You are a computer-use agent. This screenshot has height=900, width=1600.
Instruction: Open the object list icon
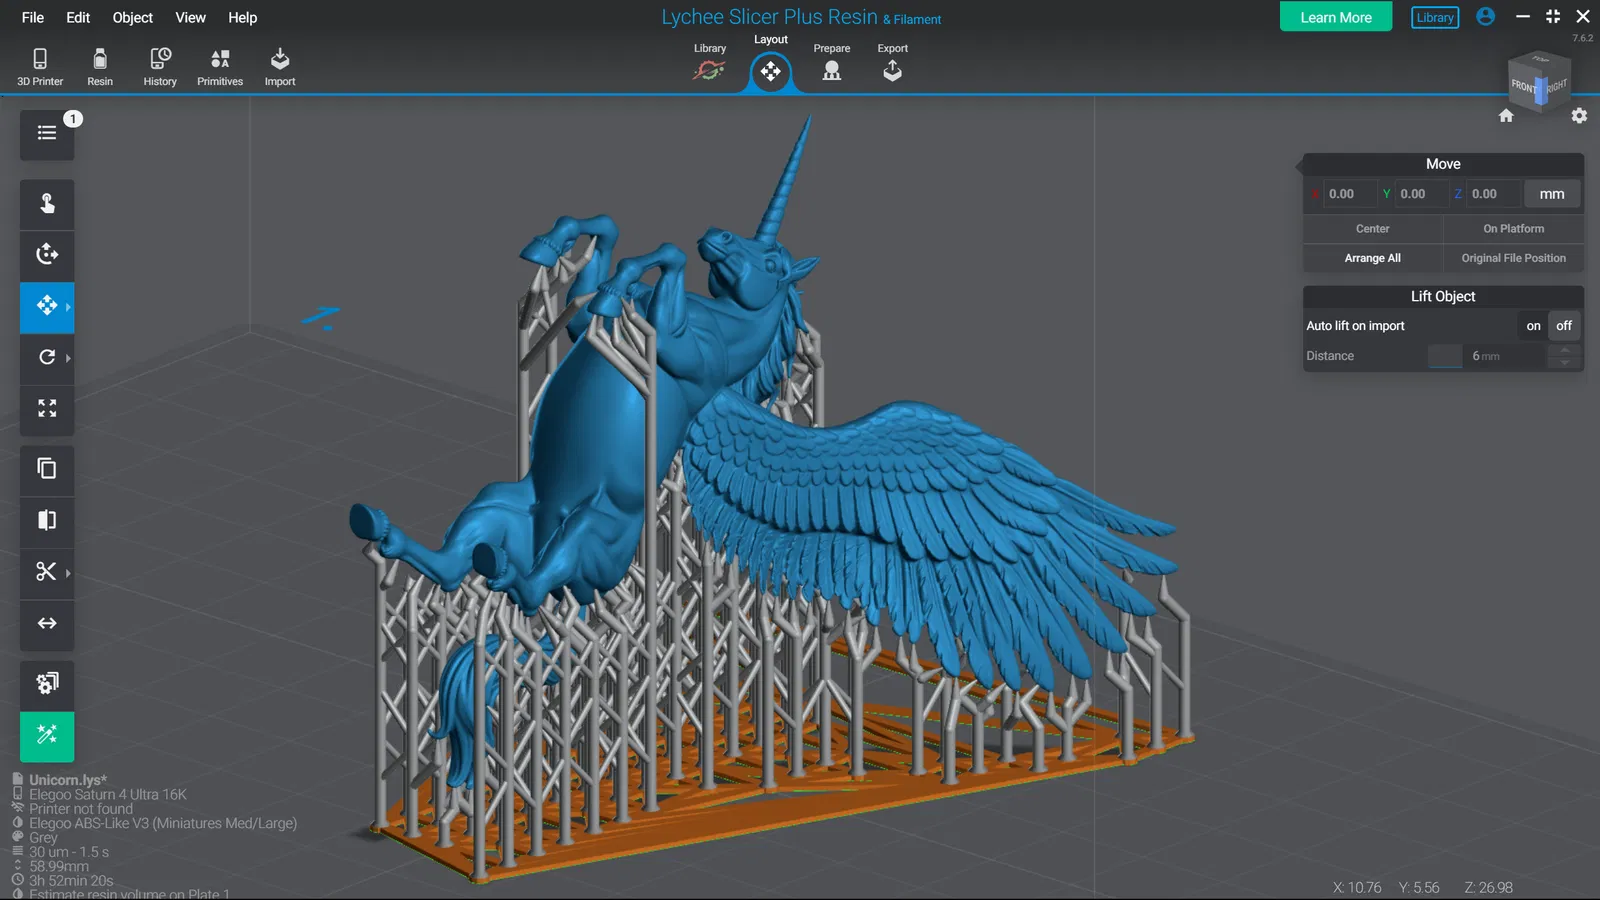pyautogui.click(x=47, y=133)
